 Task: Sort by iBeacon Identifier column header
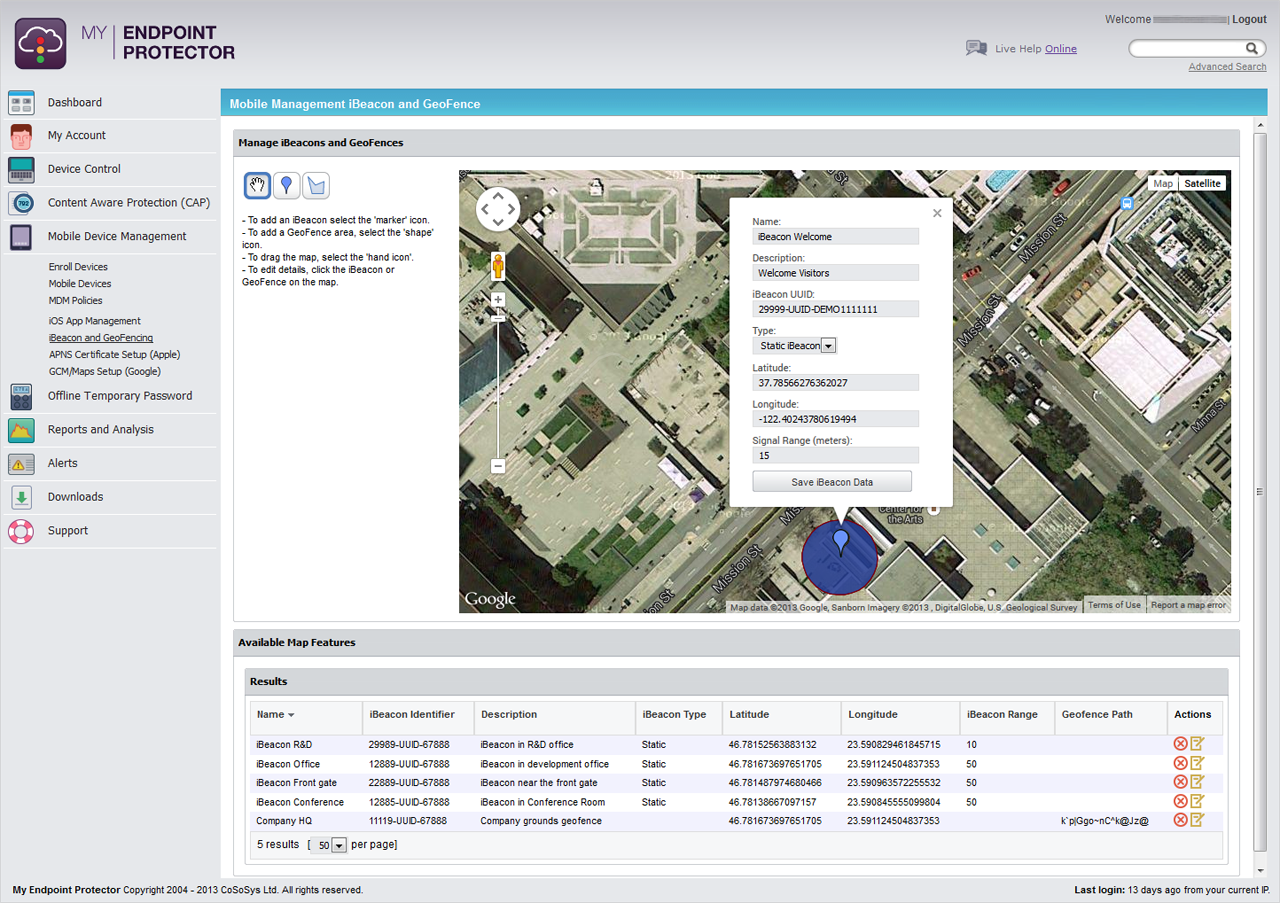[412, 715]
